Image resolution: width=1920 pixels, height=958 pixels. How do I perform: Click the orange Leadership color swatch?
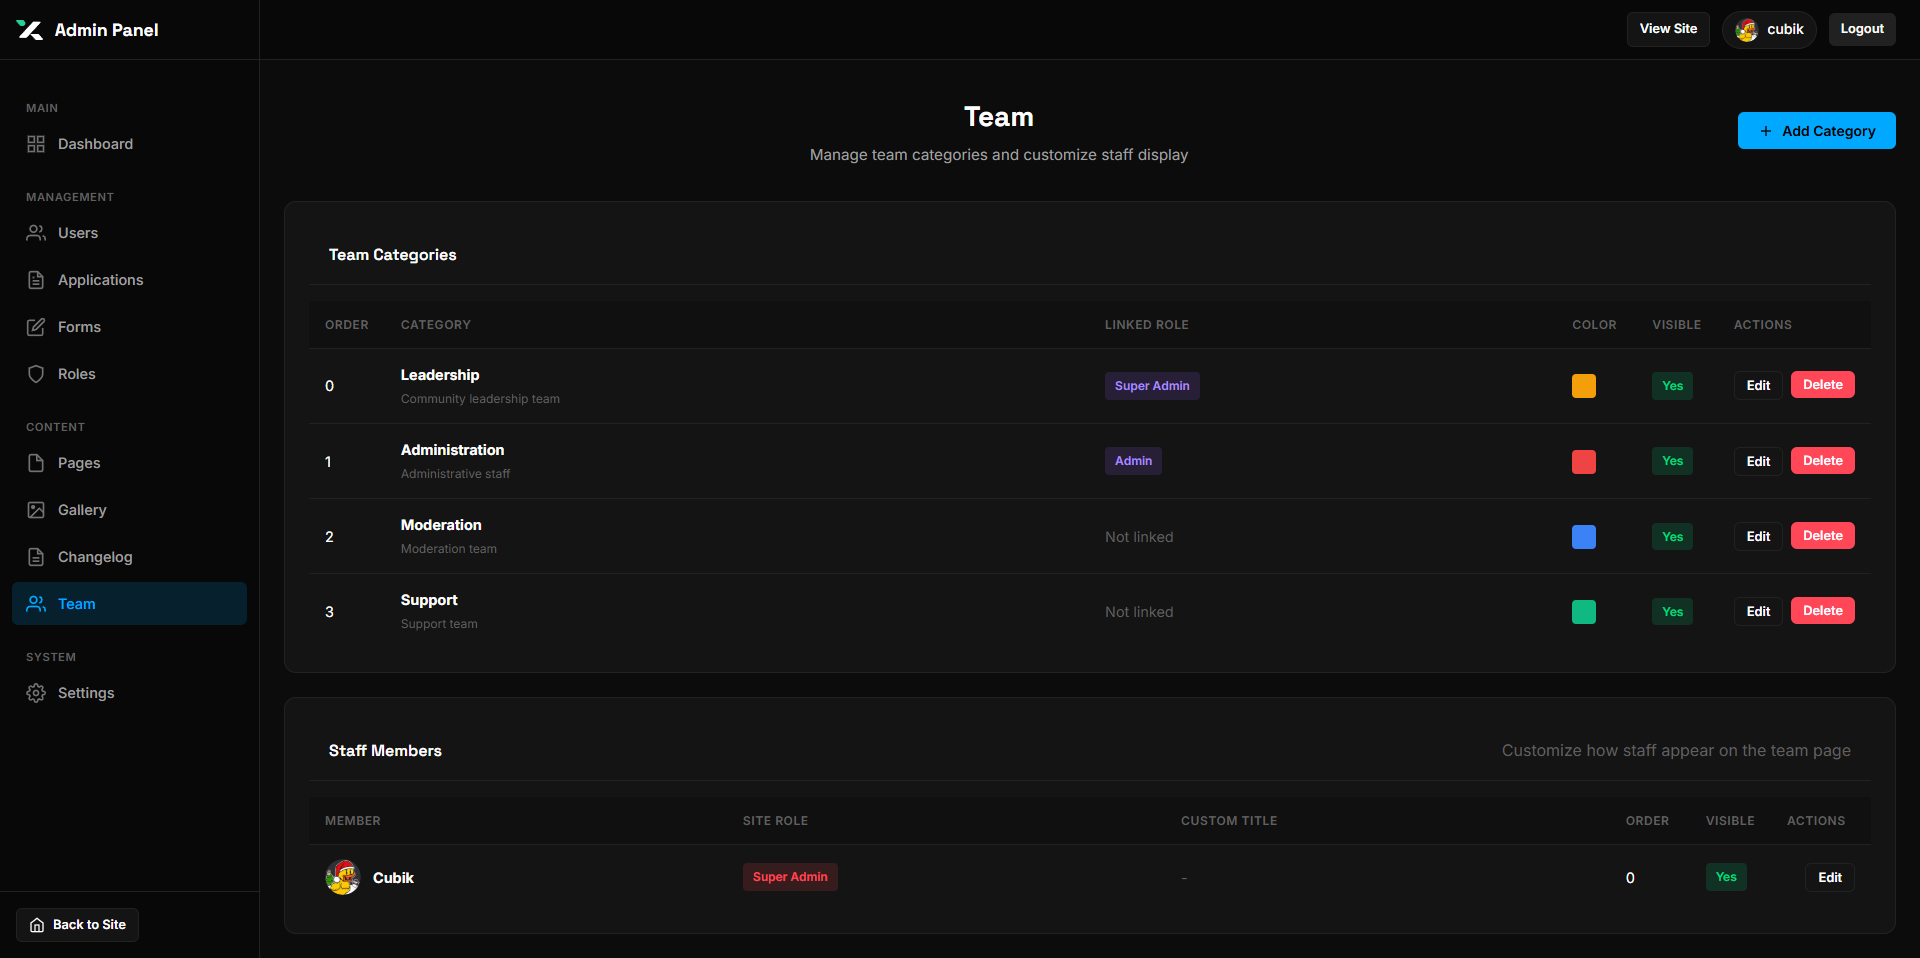tap(1584, 386)
